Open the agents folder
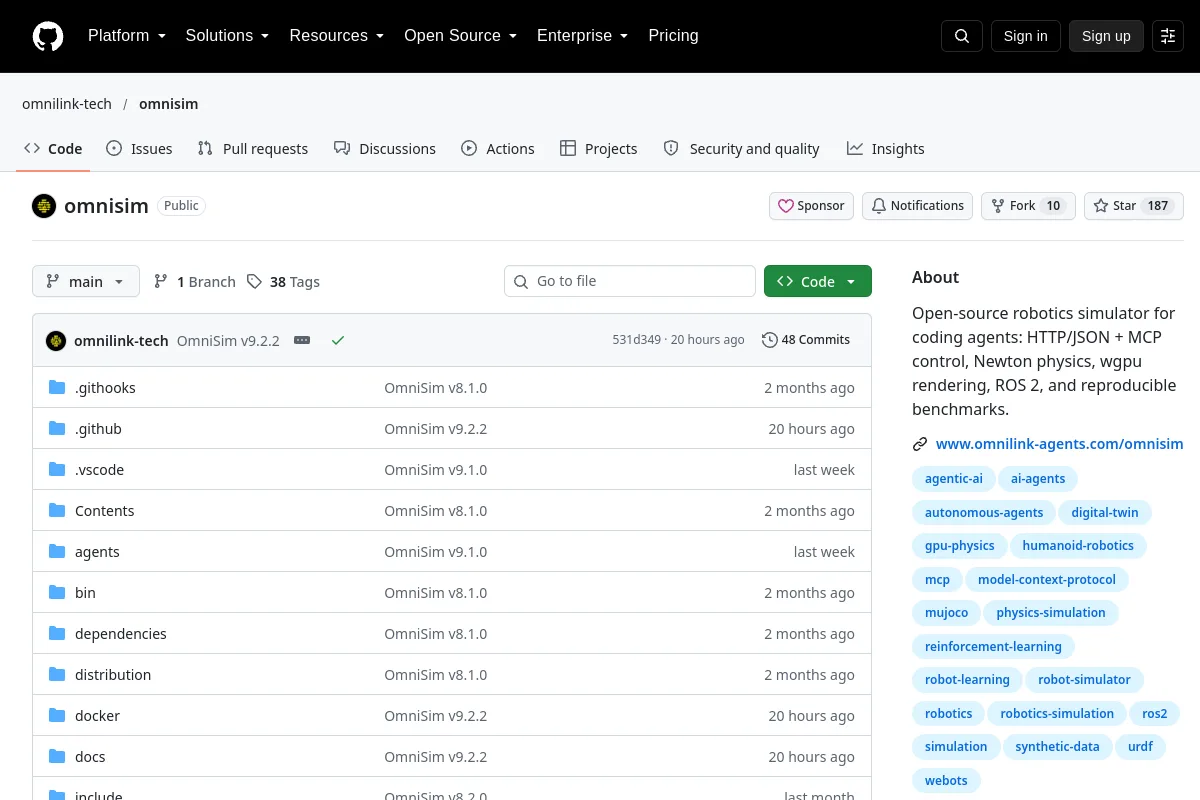Screen dimensions: 1200x800 coord(97,552)
